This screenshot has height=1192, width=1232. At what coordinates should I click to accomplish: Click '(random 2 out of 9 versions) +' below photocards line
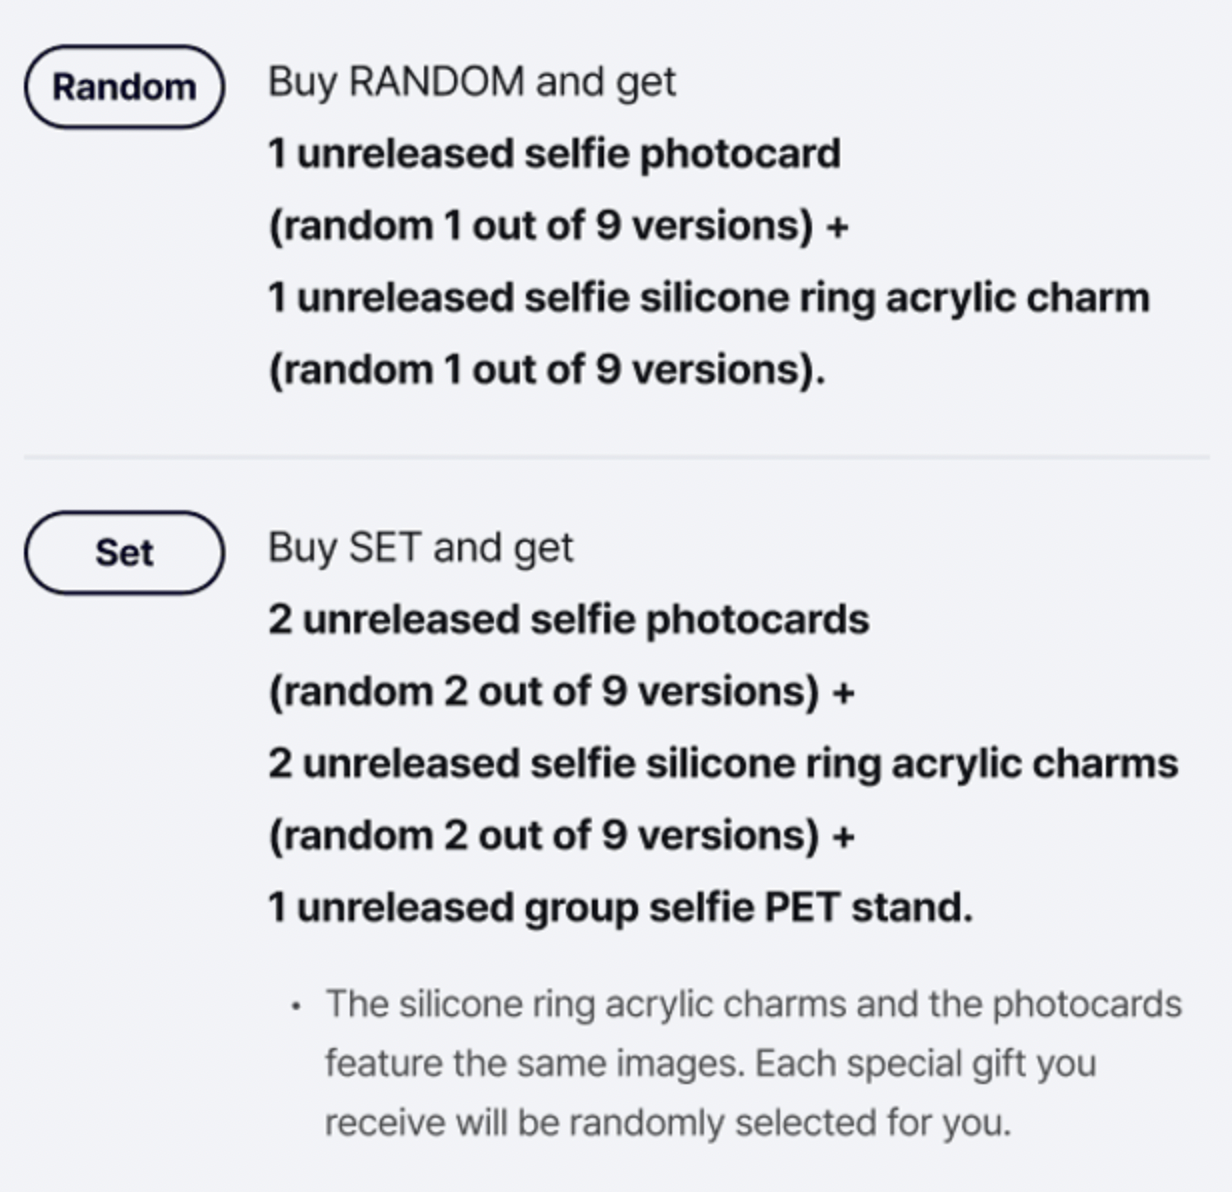[x=561, y=692]
